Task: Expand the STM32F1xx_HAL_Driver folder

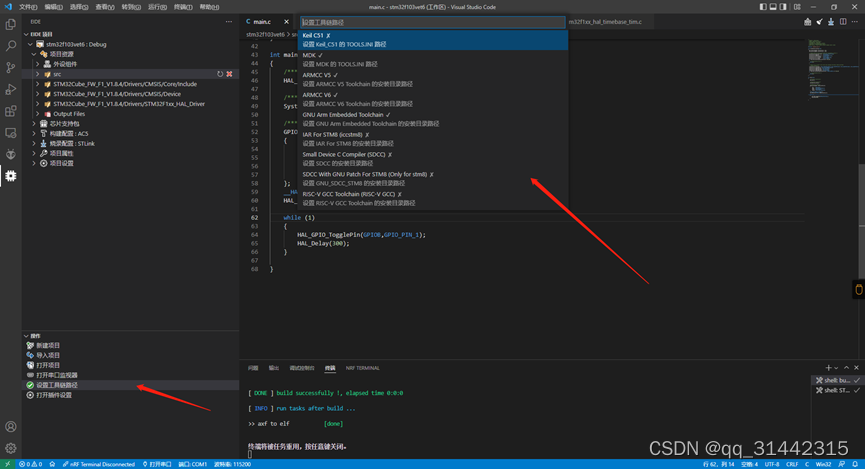Action: tap(38, 104)
